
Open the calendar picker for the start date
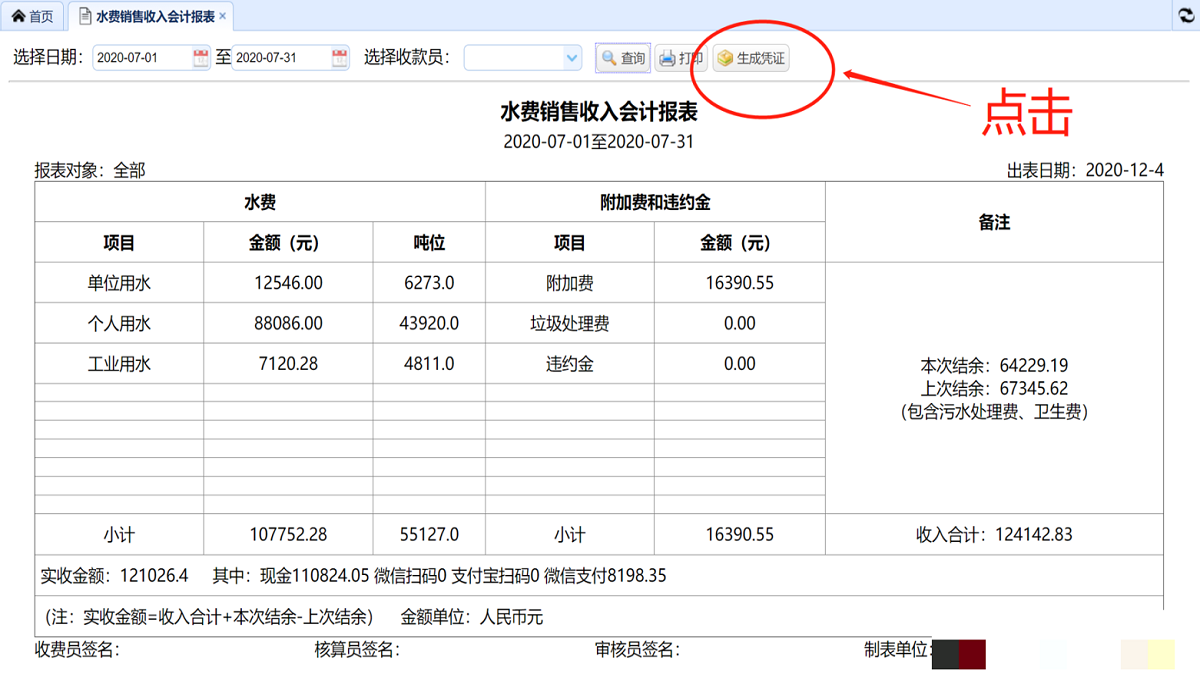click(x=199, y=57)
